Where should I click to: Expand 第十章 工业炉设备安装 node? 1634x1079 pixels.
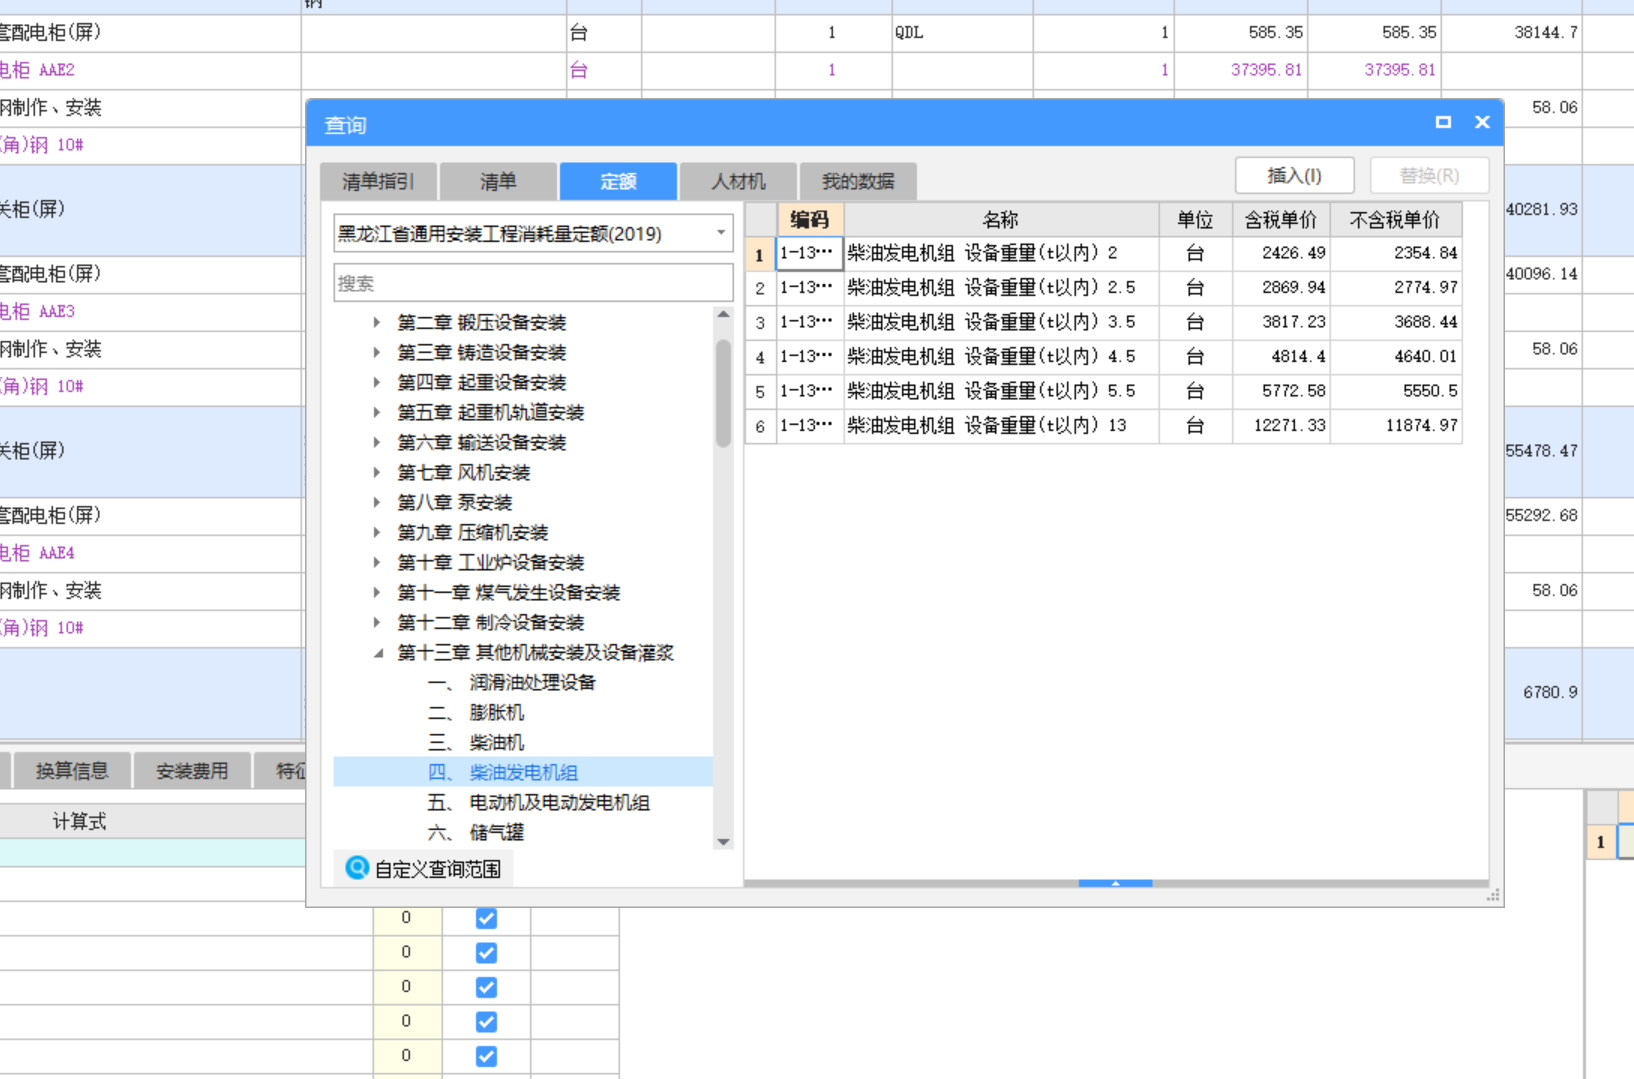tap(377, 562)
